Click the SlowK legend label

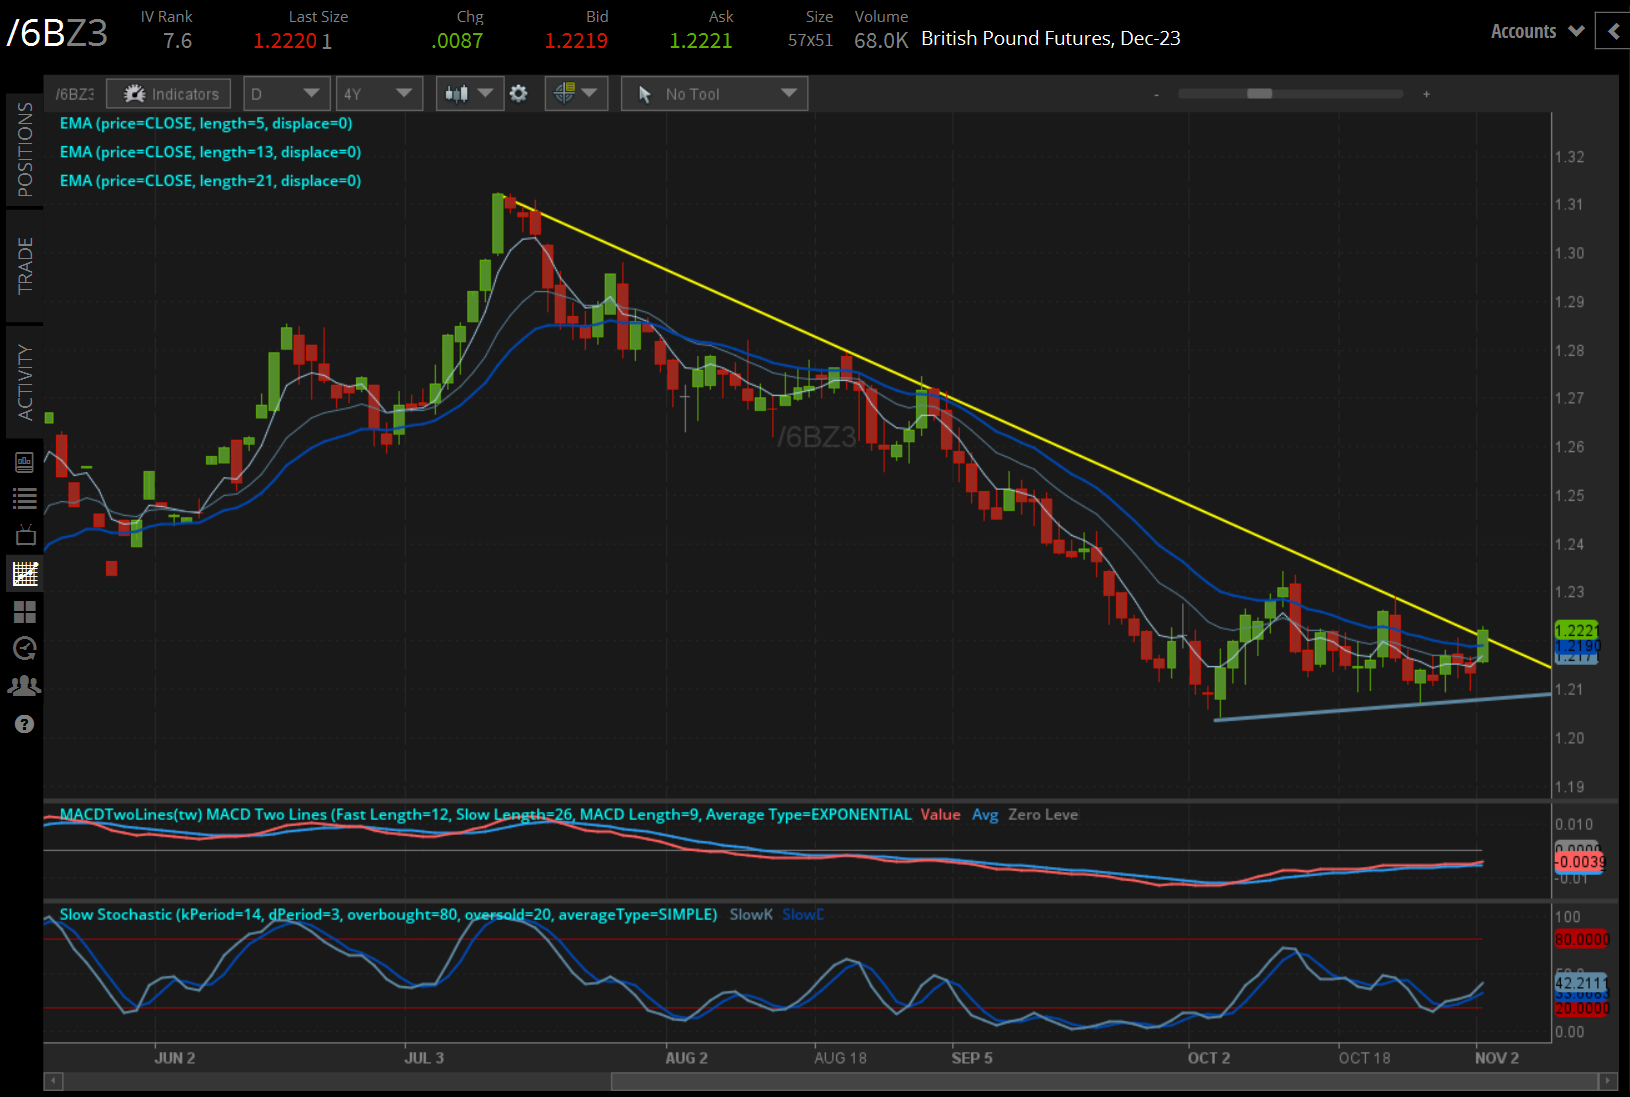(x=751, y=914)
